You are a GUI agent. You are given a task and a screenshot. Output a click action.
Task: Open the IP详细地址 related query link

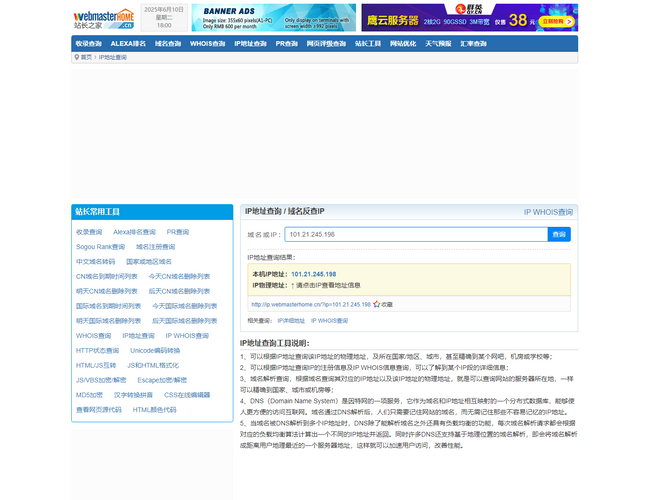[x=290, y=321]
